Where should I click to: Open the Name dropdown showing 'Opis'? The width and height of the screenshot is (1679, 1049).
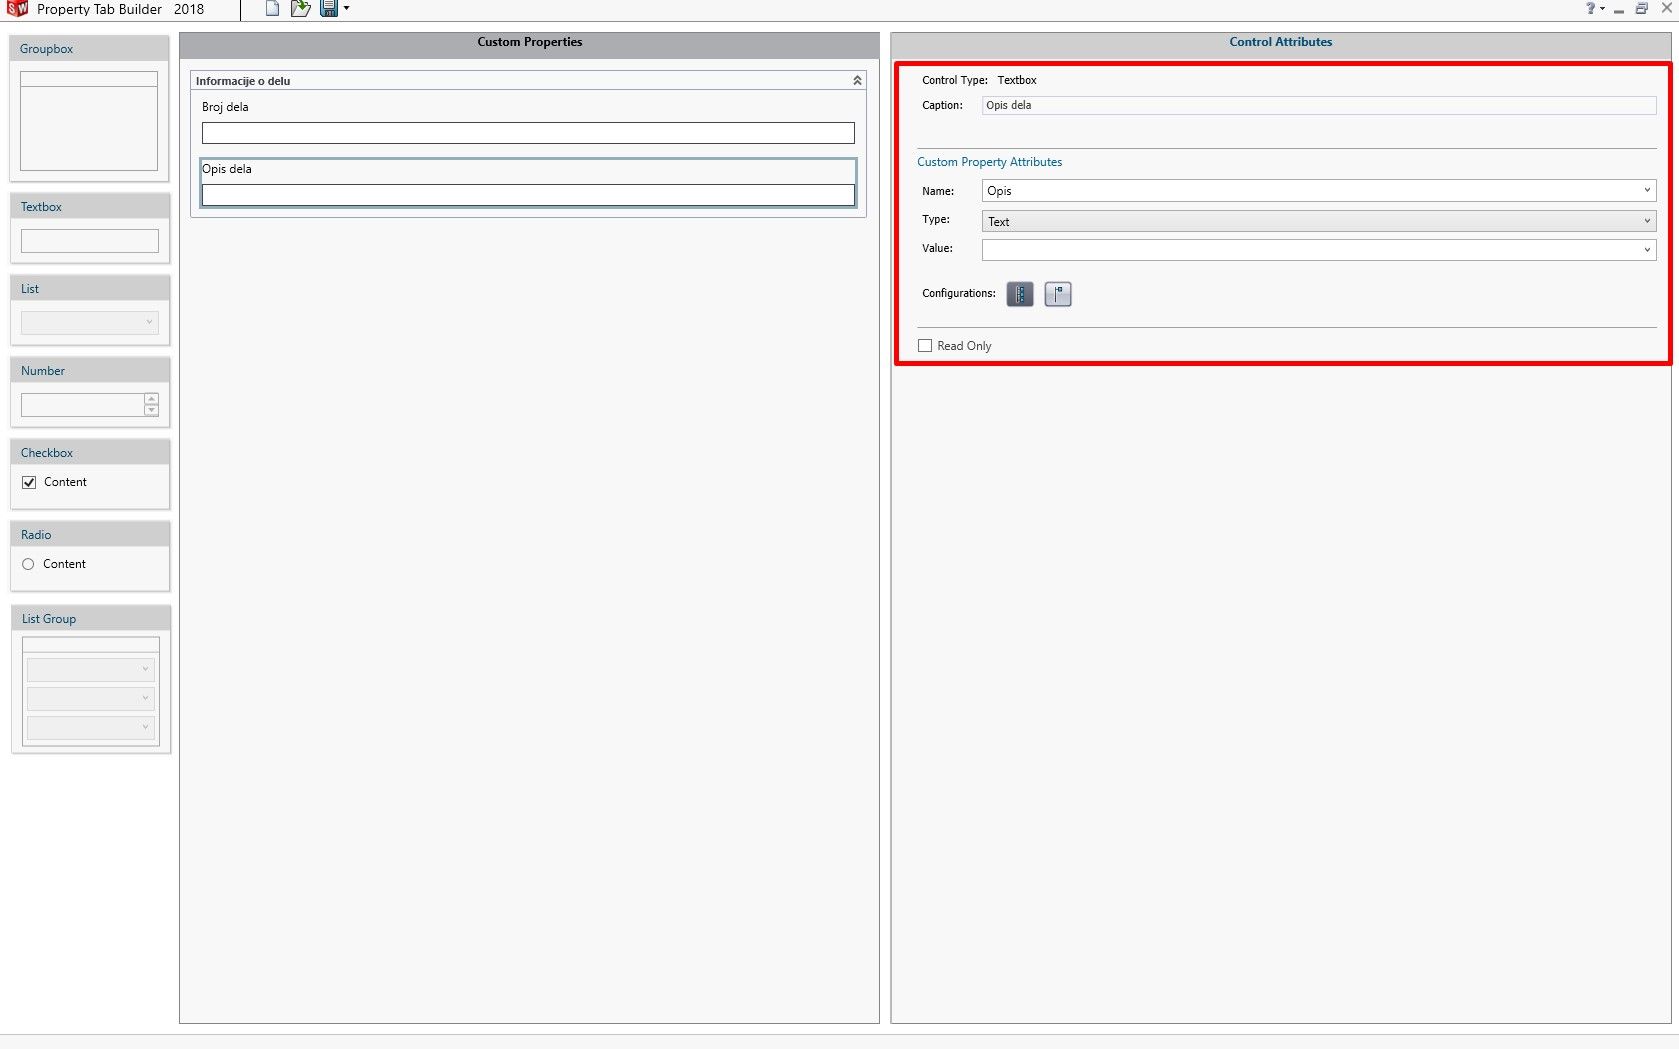(1646, 190)
